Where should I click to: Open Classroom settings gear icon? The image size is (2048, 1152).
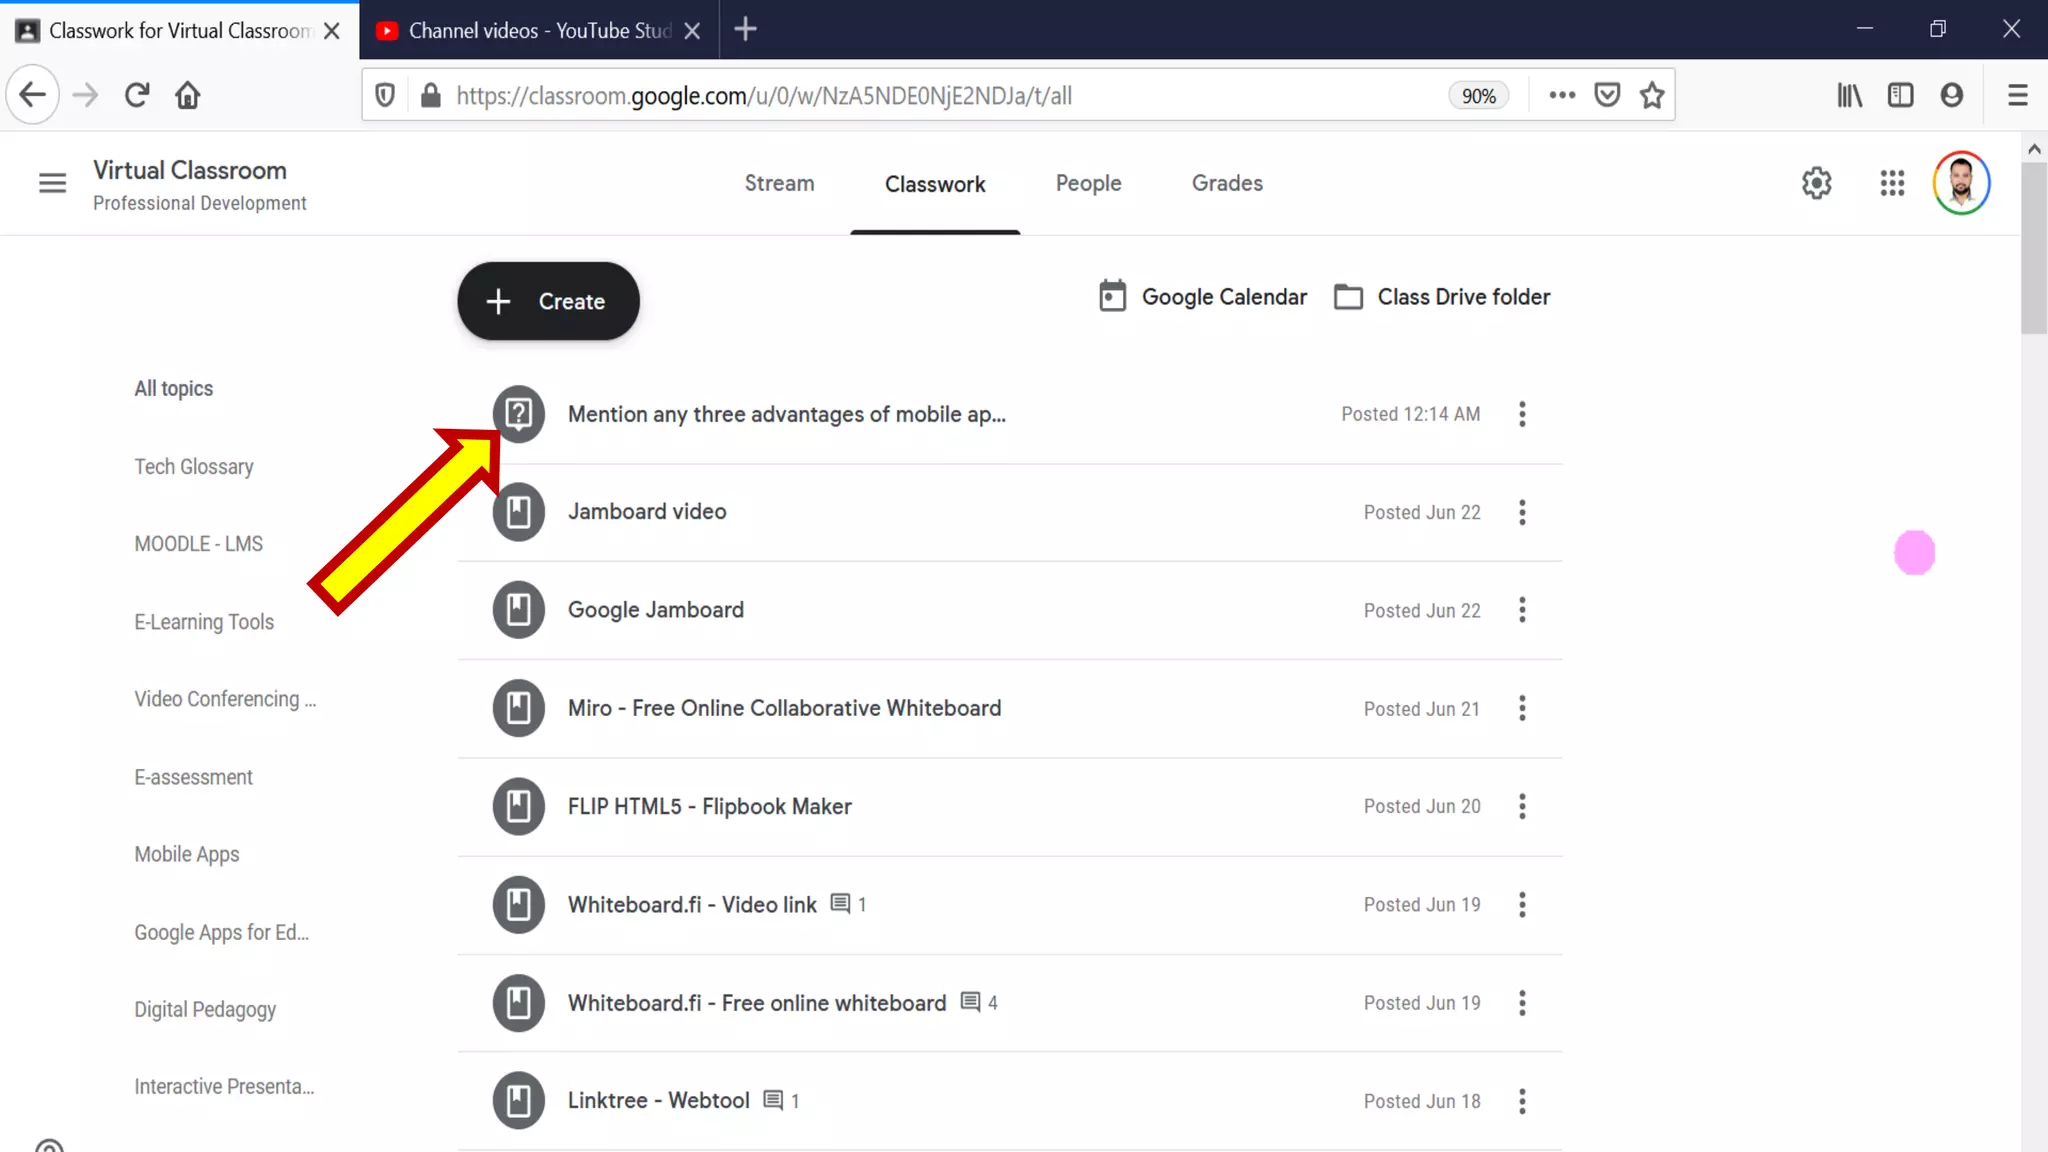[1816, 183]
